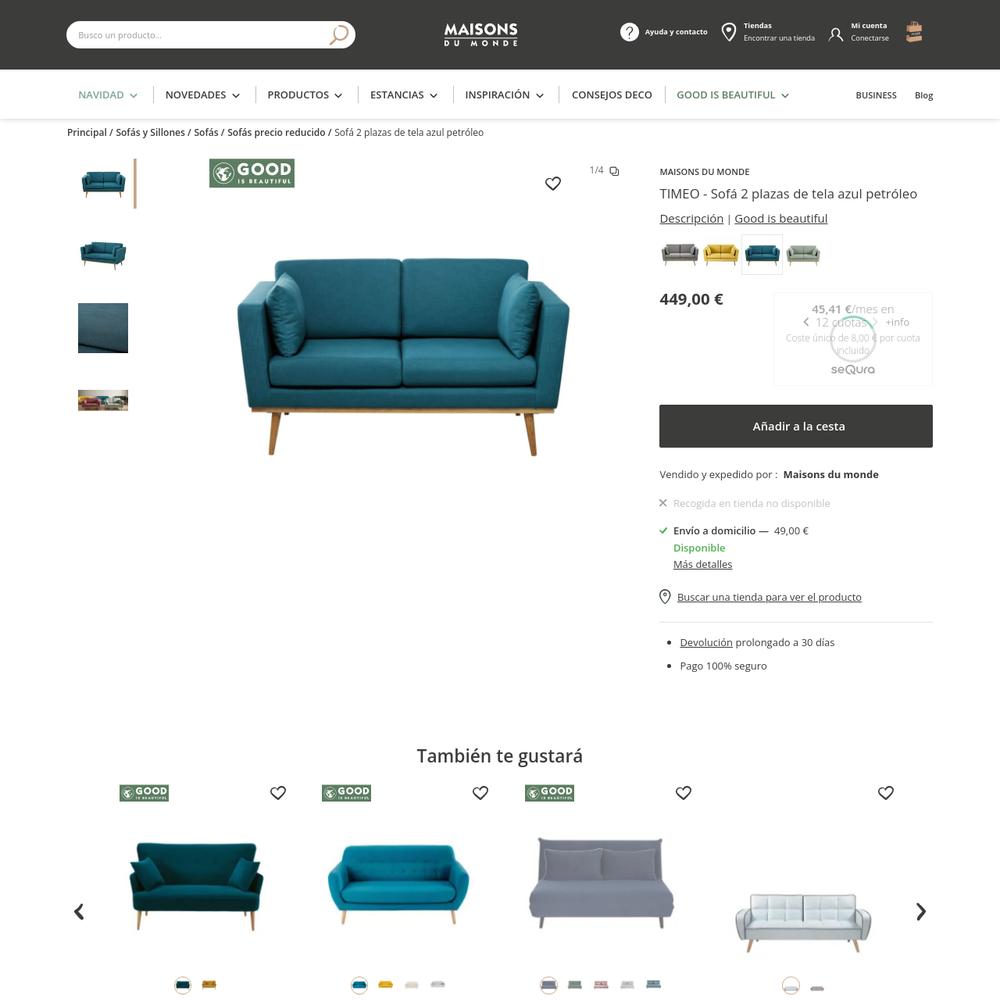This screenshot has width=1000, height=1000.
Task: Open image gallery via the 1/4 icon
Action: coord(614,171)
